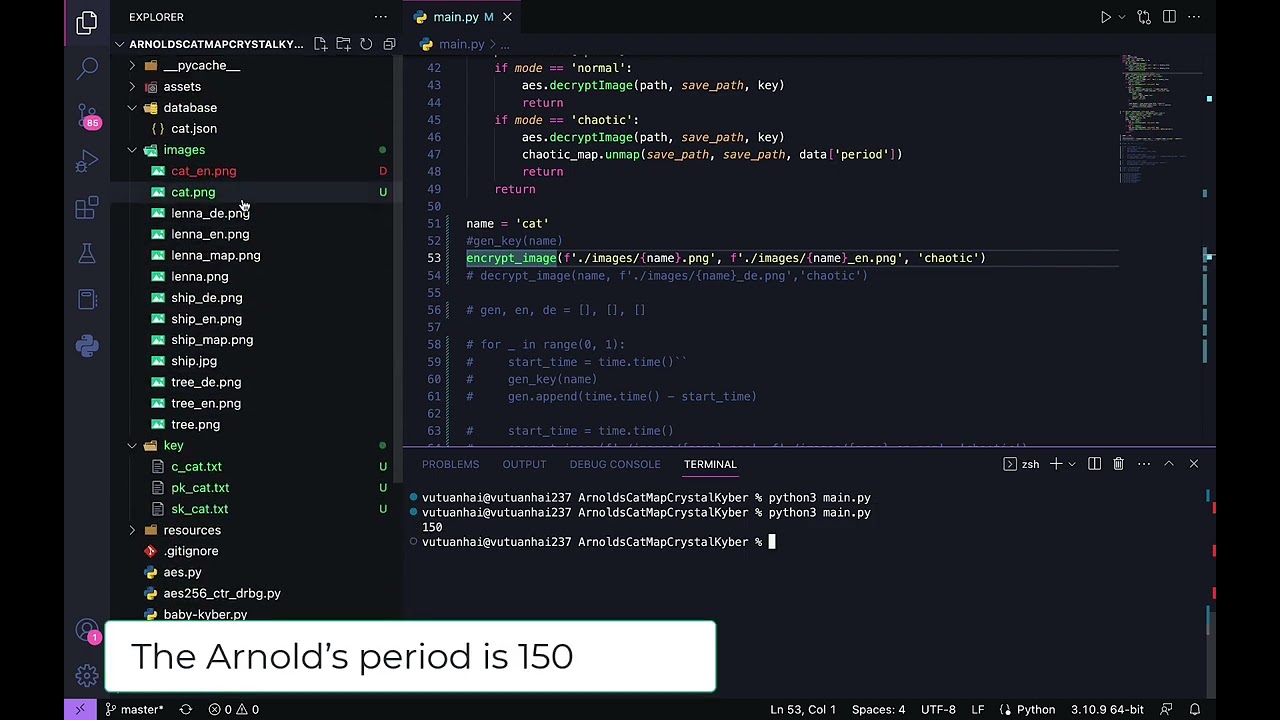The image size is (1280, 720).
Task: Open the Search view in activity bar
Action: (x=87, y=68)
